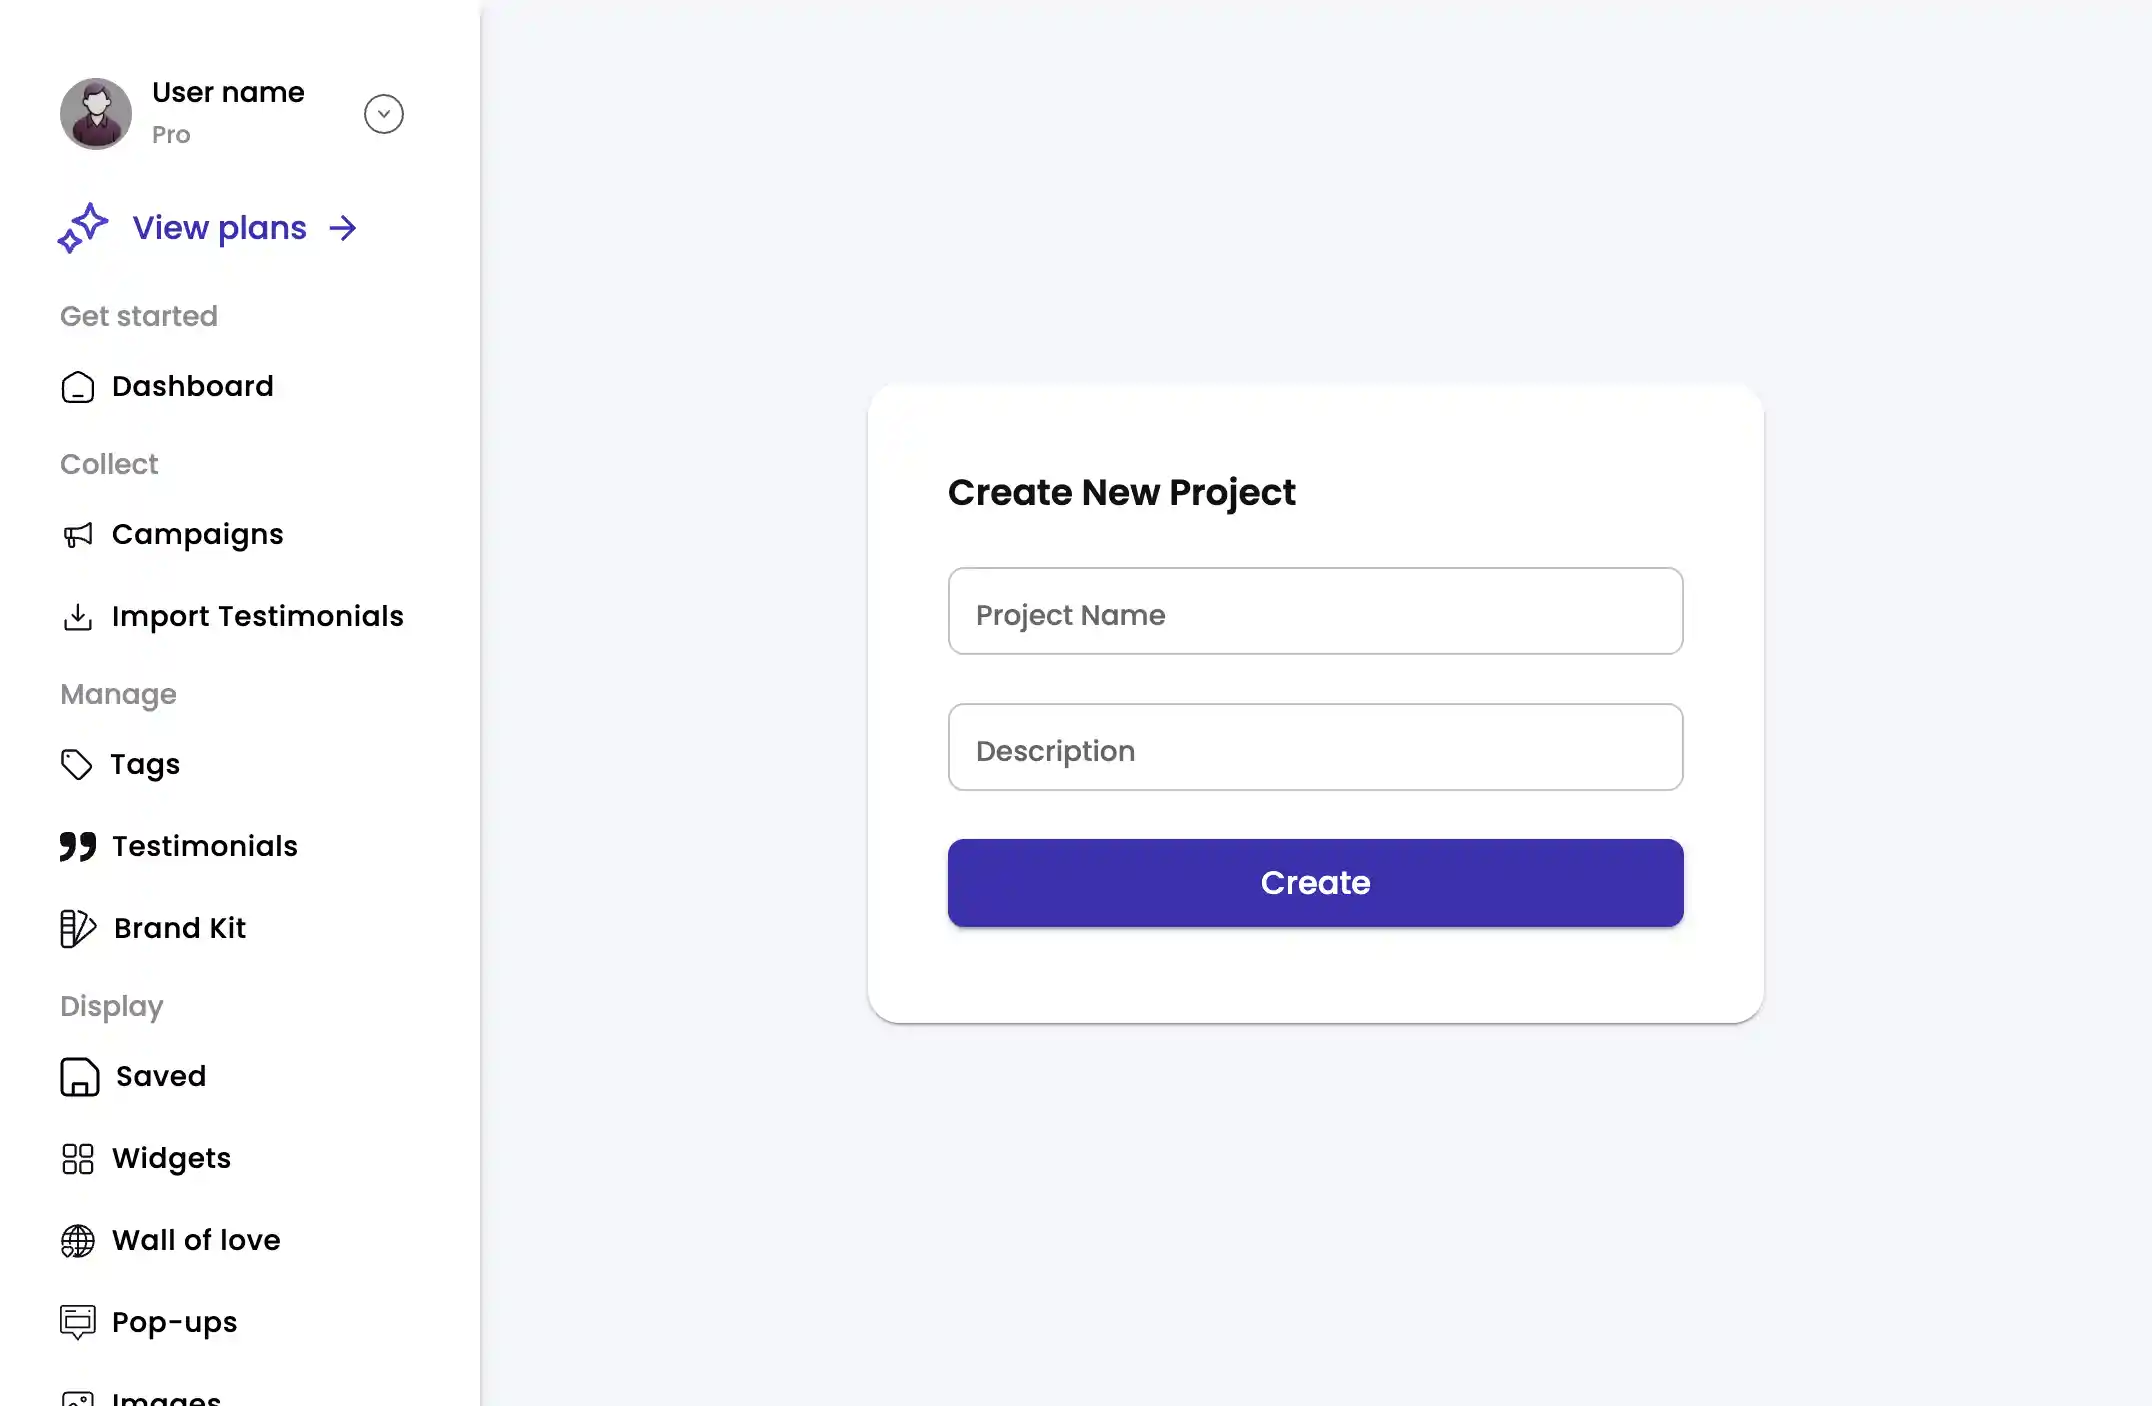Select the Dashboard home icon
The image size is (2152, 1406).
coord(78,387)
